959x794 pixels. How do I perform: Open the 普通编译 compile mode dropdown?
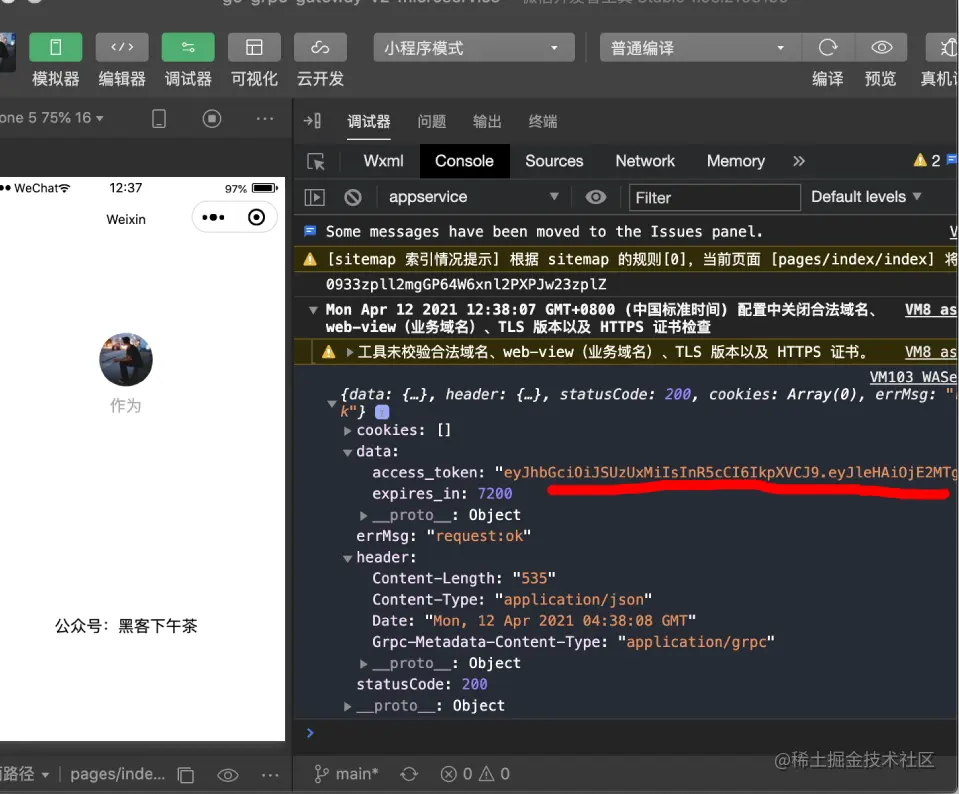(x=700, y=48)
